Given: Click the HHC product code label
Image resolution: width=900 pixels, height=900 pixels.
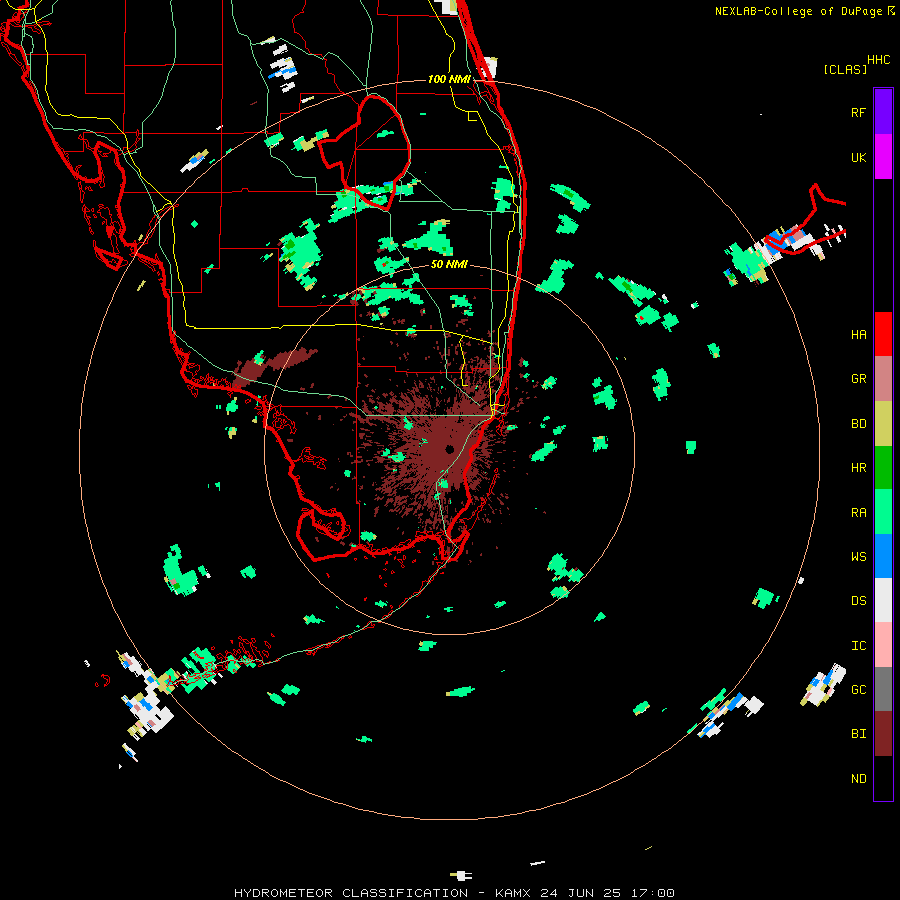Looking at the screenshot, I should pyautogui.click(x=879, y=60).
